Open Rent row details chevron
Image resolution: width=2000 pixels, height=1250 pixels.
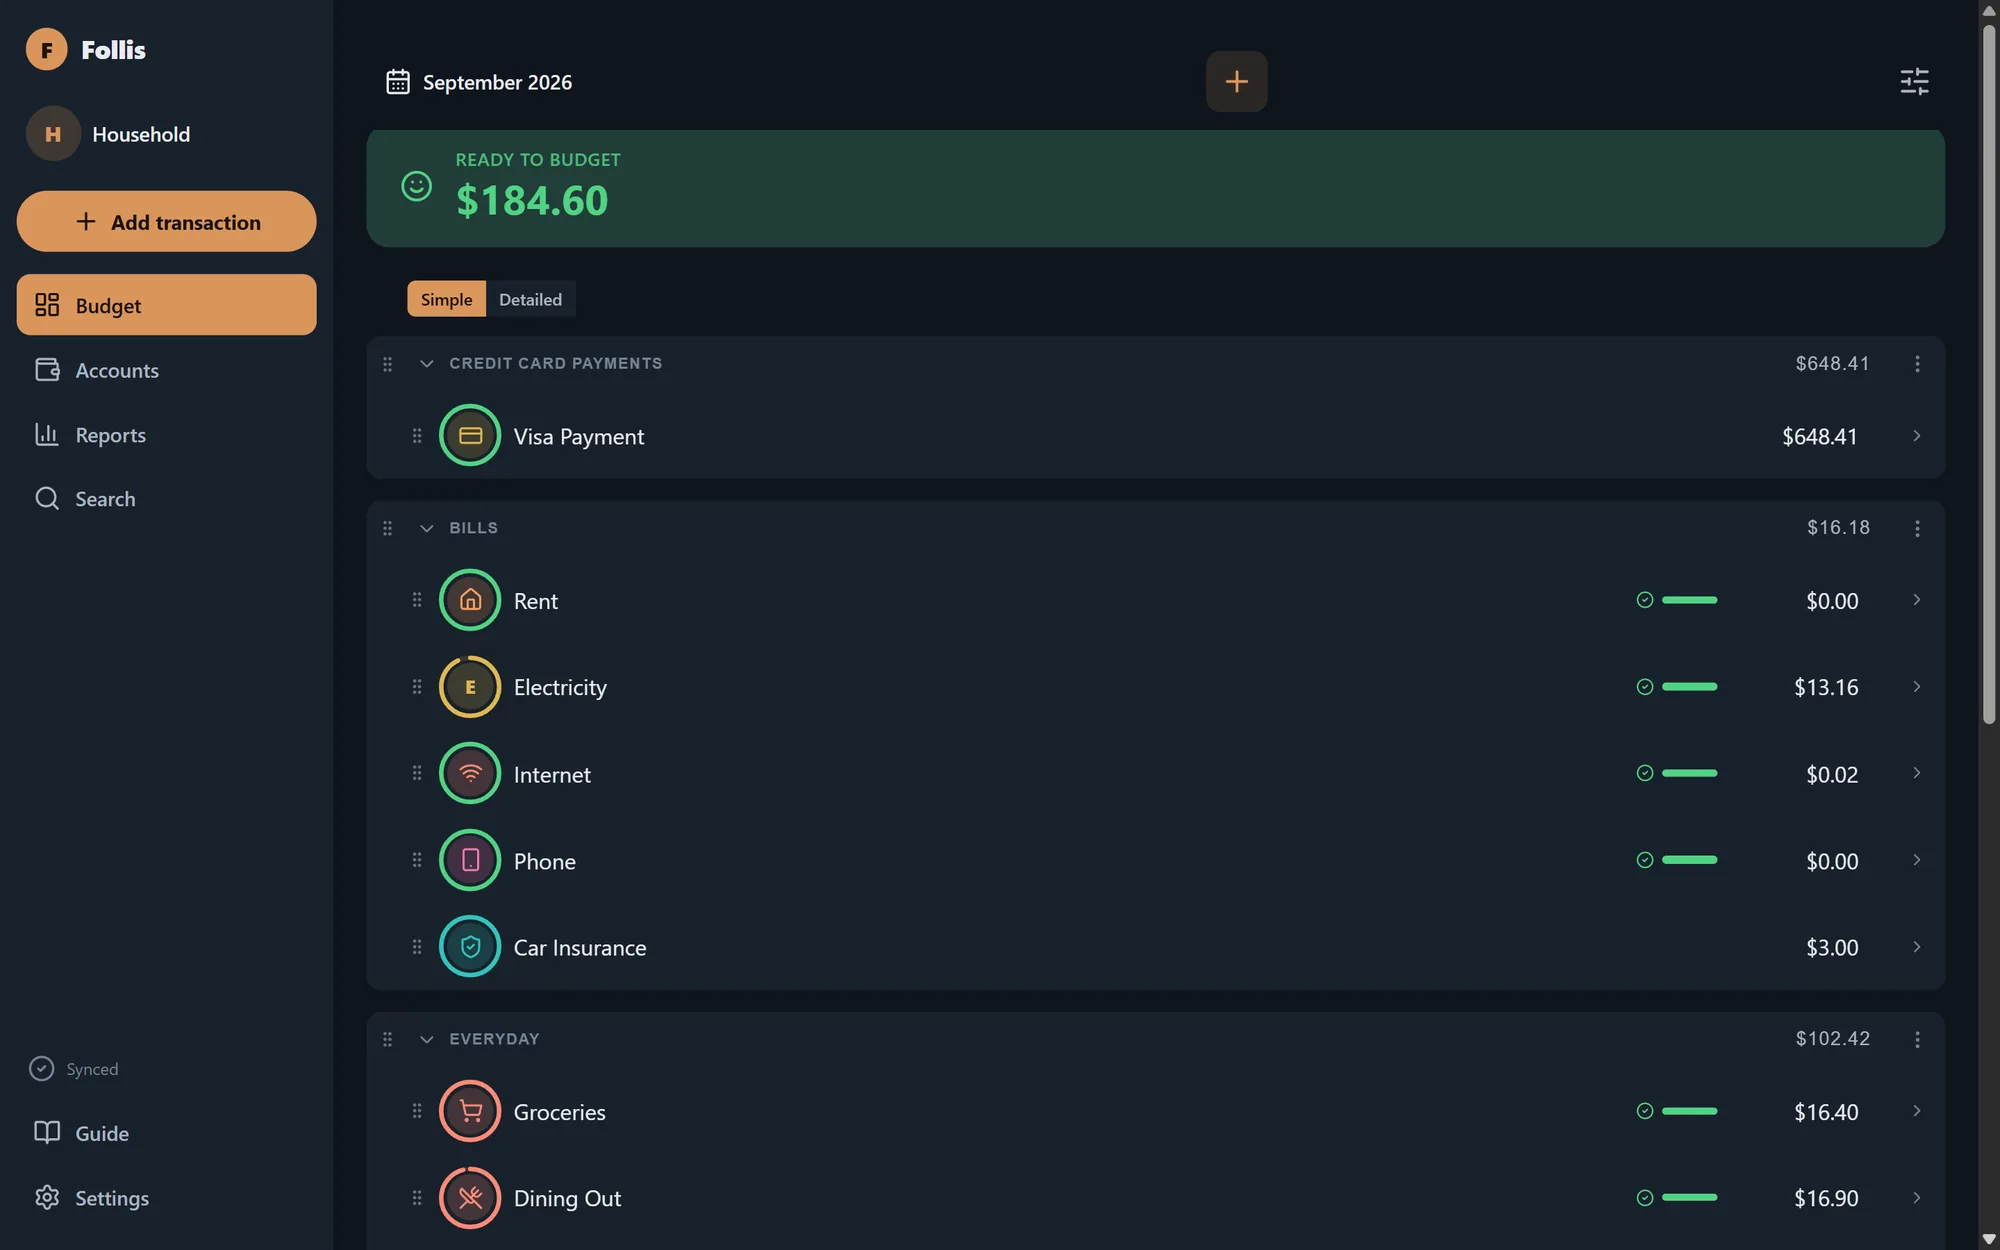pyautogui.click(x=1917, y=600)
